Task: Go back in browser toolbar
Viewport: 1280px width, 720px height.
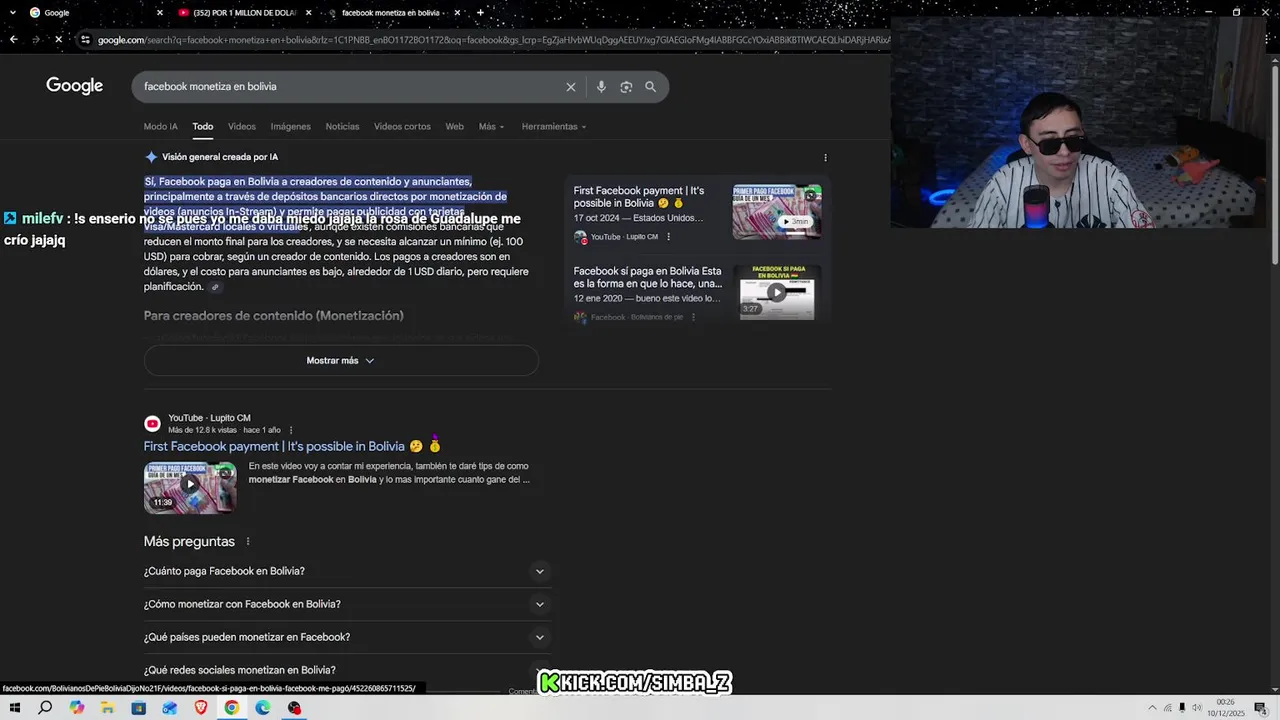Action: click(x=13, y=40)
